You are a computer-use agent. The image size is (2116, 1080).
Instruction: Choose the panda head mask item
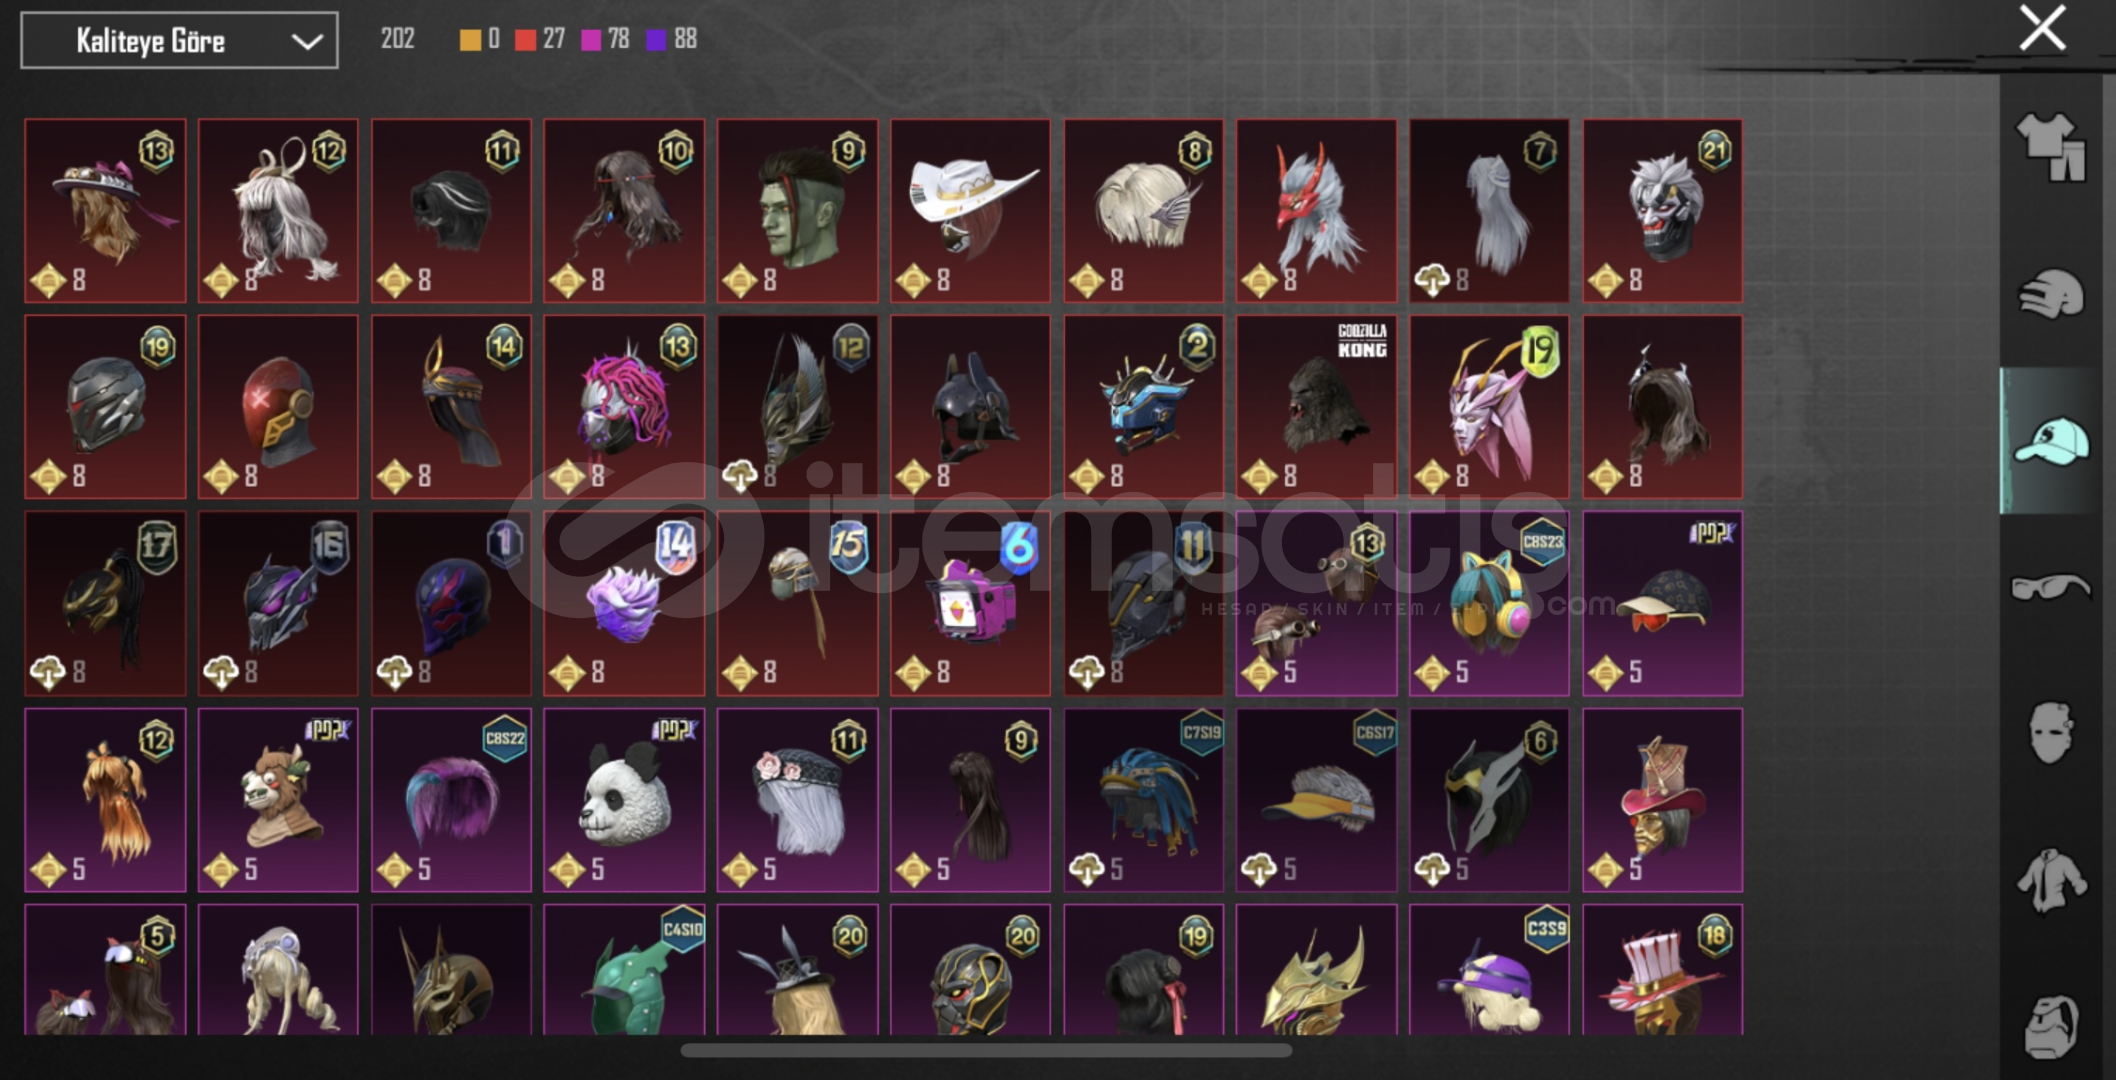tap(624, 800)
